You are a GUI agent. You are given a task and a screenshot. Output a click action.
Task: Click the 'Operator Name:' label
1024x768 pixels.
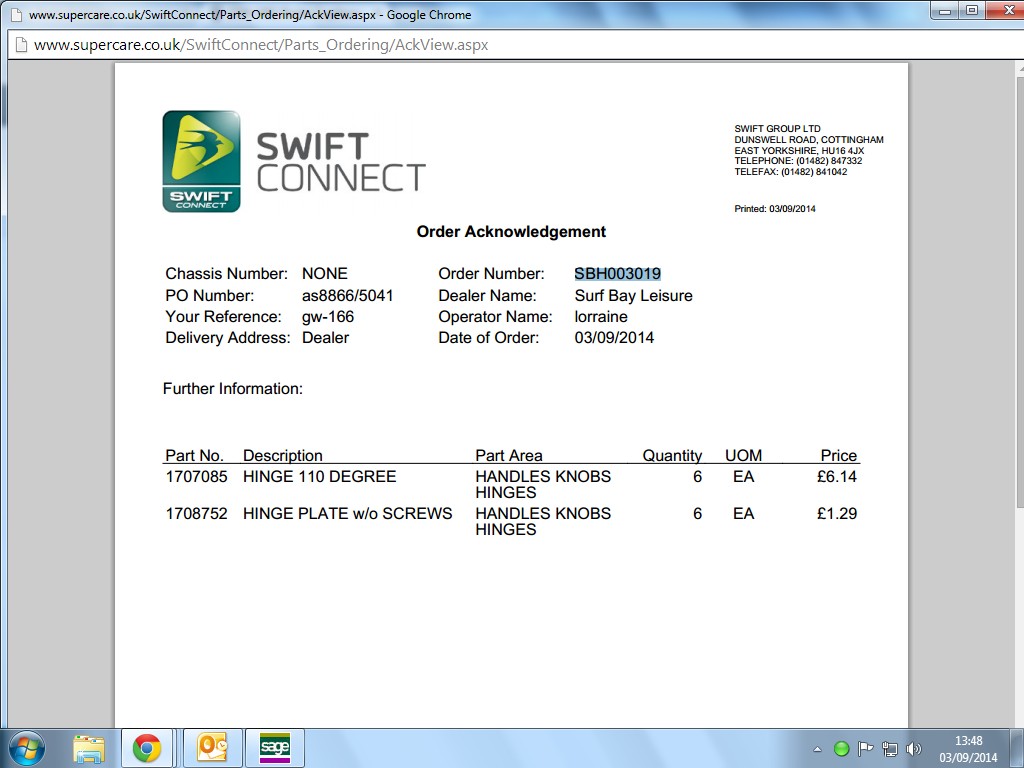[495, 317]
